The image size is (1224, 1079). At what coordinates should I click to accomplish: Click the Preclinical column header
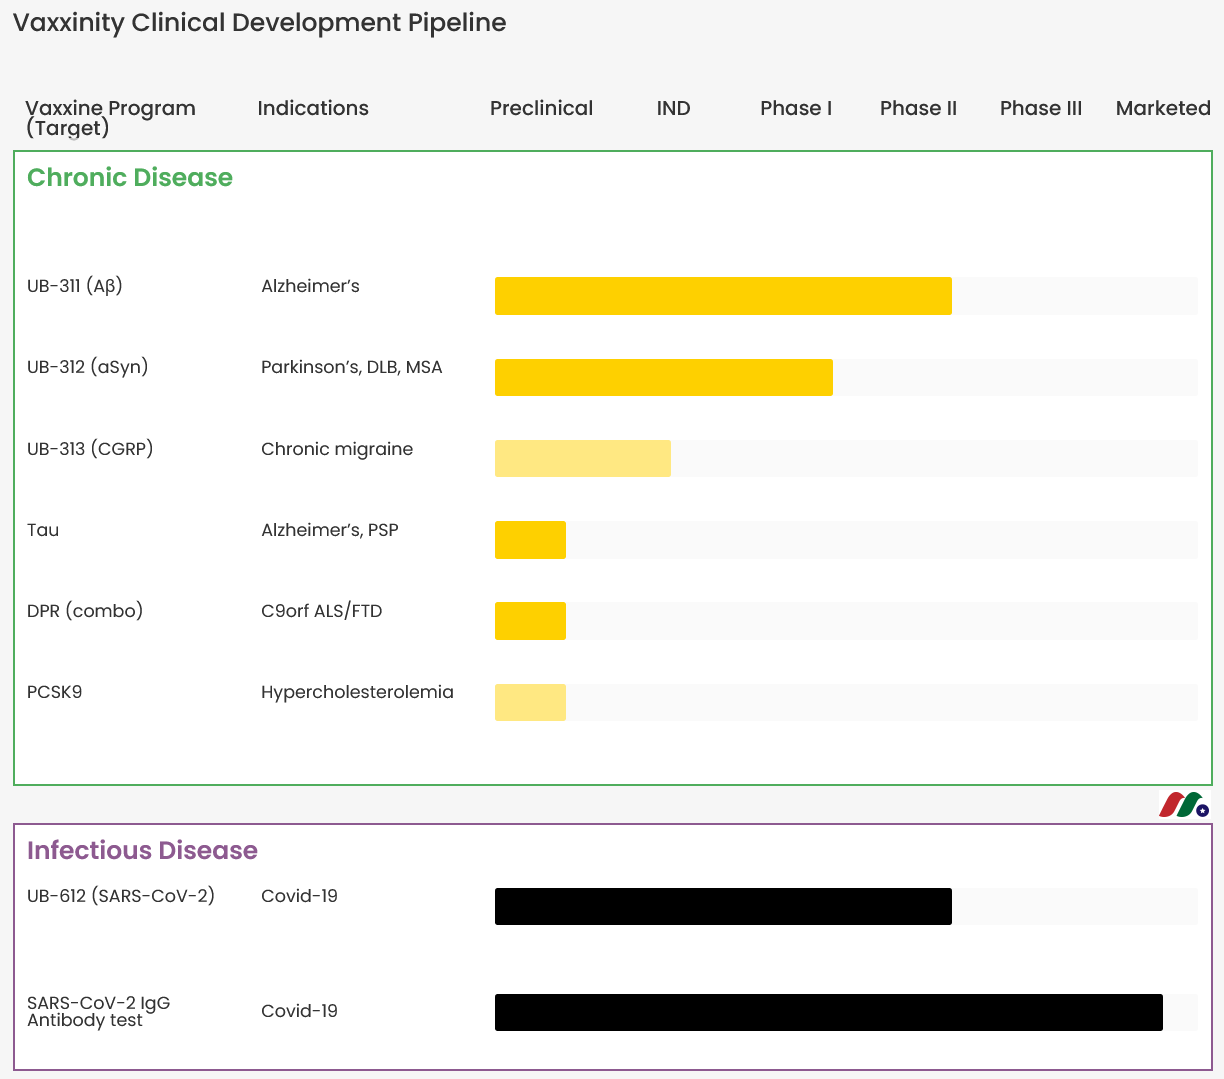click(541, 108)
